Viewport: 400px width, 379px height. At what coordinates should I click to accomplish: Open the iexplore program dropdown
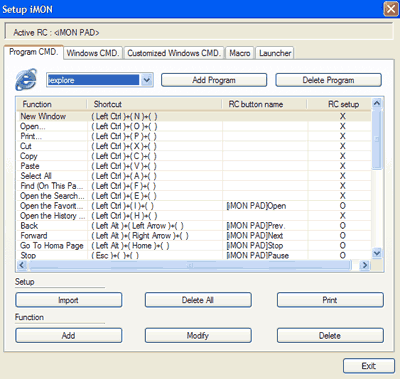click(x=147, y=80)
